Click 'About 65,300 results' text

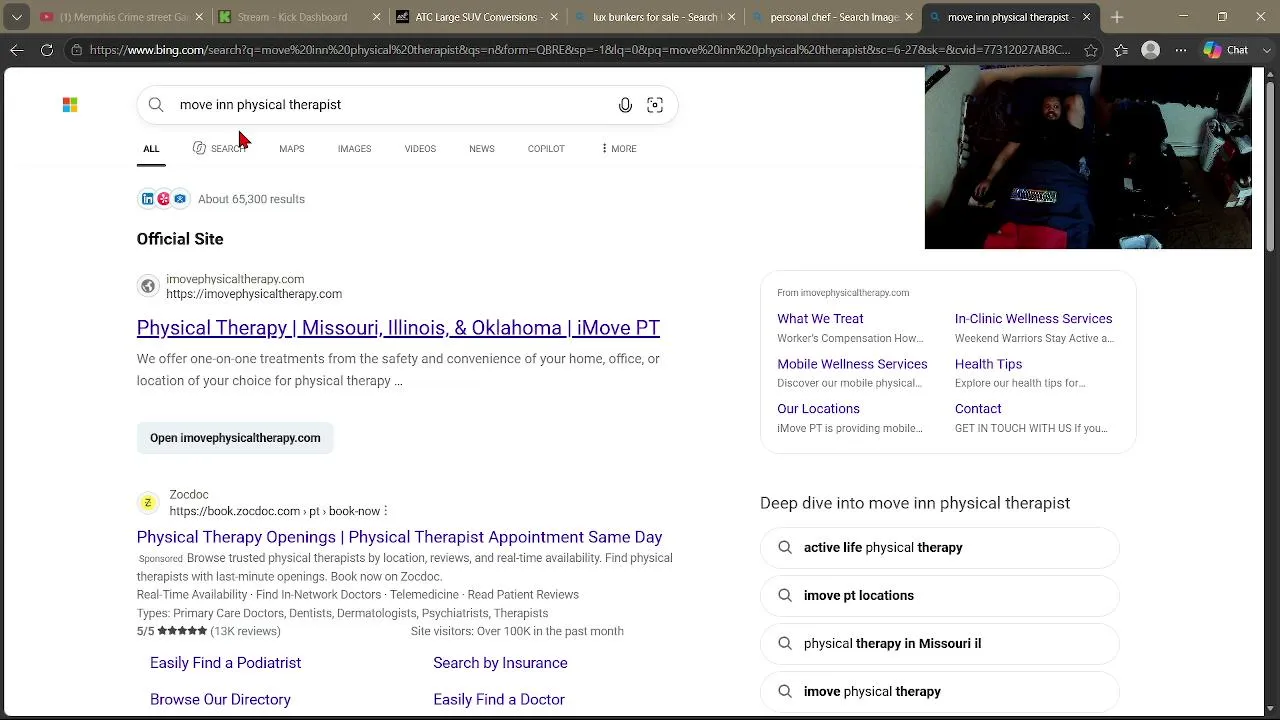pyautogui.click(x=251, y=199)
